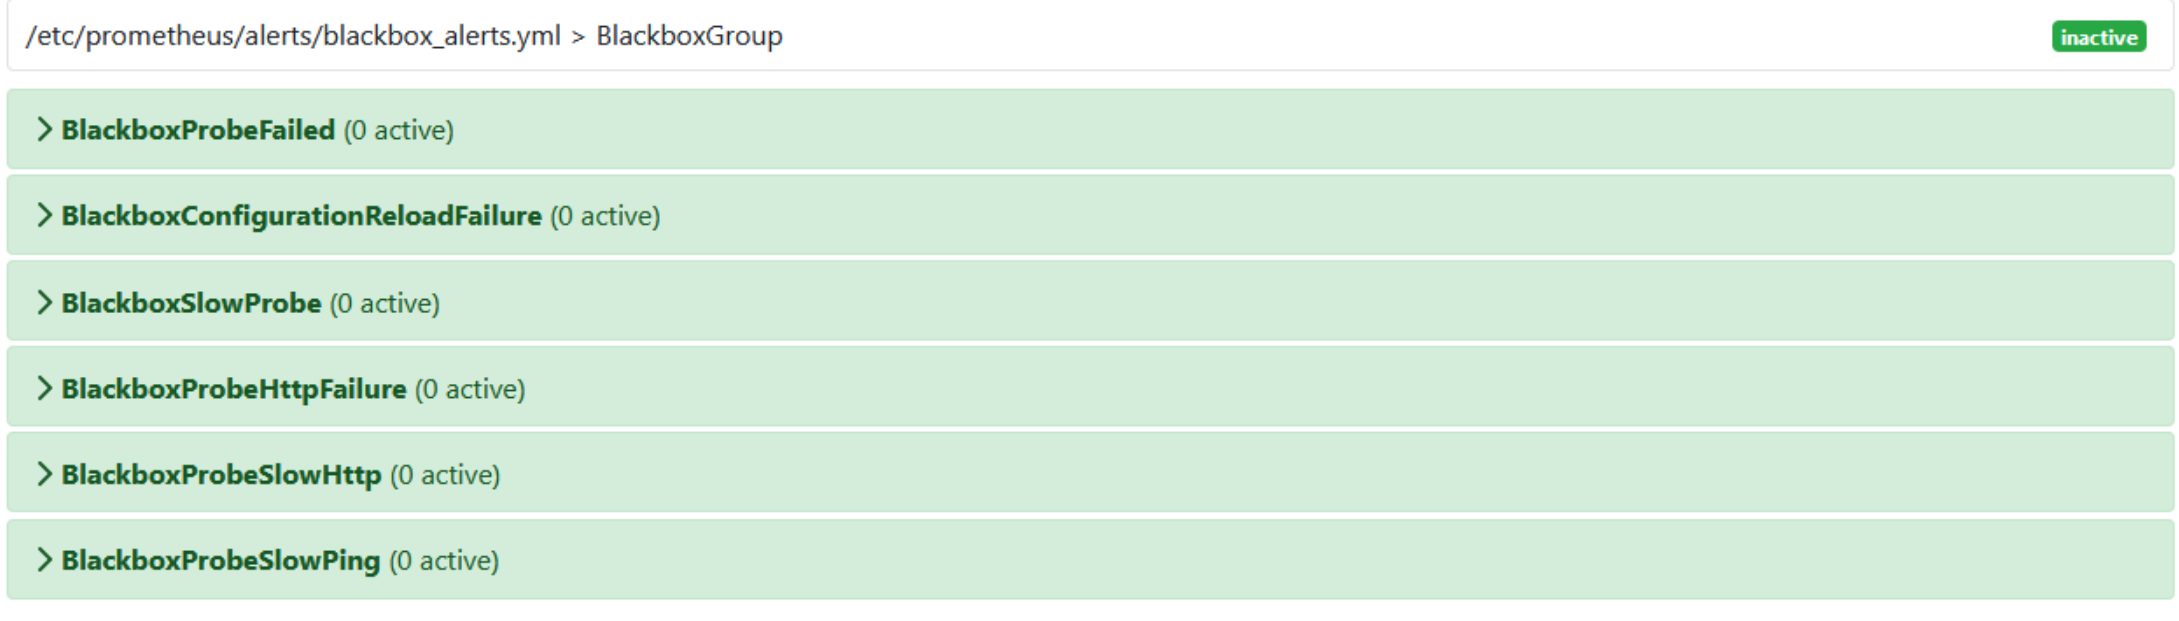Click the BlackboxProbeSlowPing rule title
2179x621 pixels.
pos(221,561)
